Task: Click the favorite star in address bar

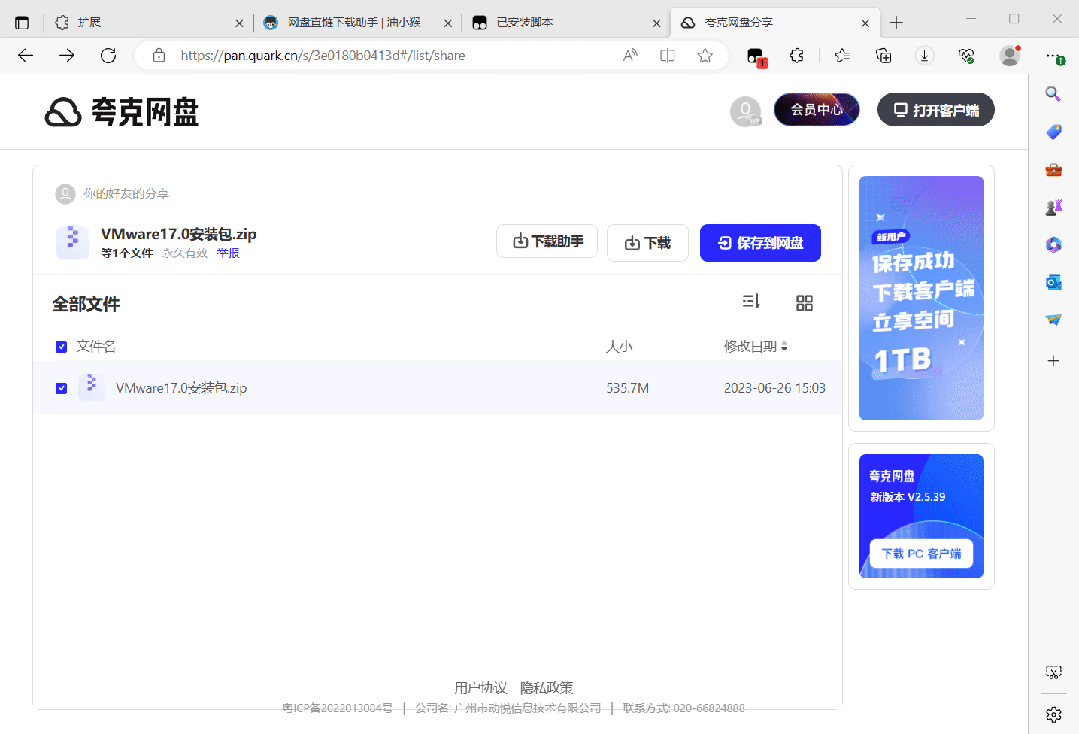Action: pyautogui.click(x=706, y=55)
